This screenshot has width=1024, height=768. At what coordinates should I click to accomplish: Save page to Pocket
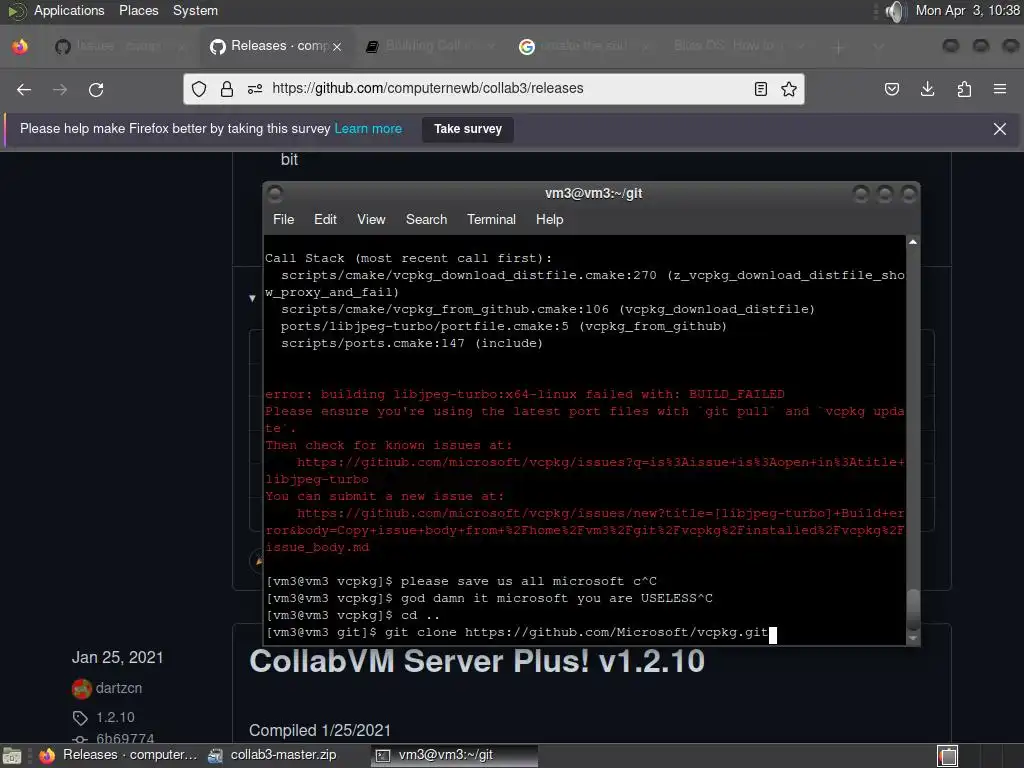[x=891, y=89]
